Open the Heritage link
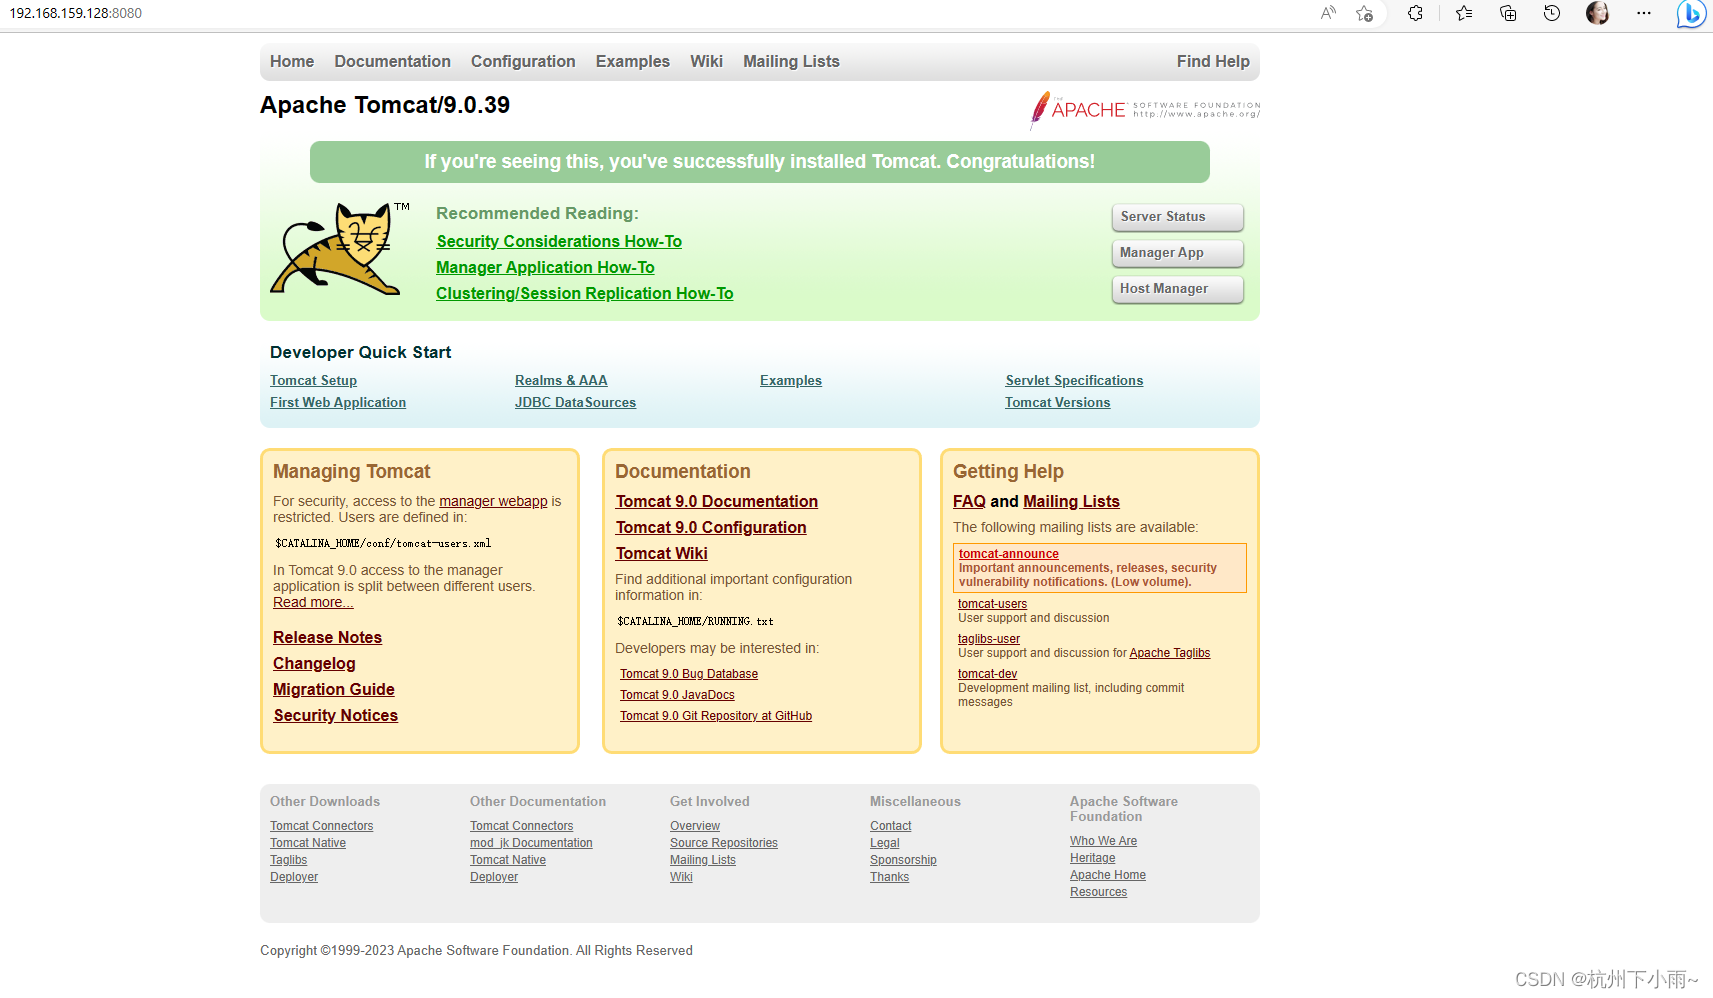This screenshot has height=998, width=1713. [x=1092, y=858]
